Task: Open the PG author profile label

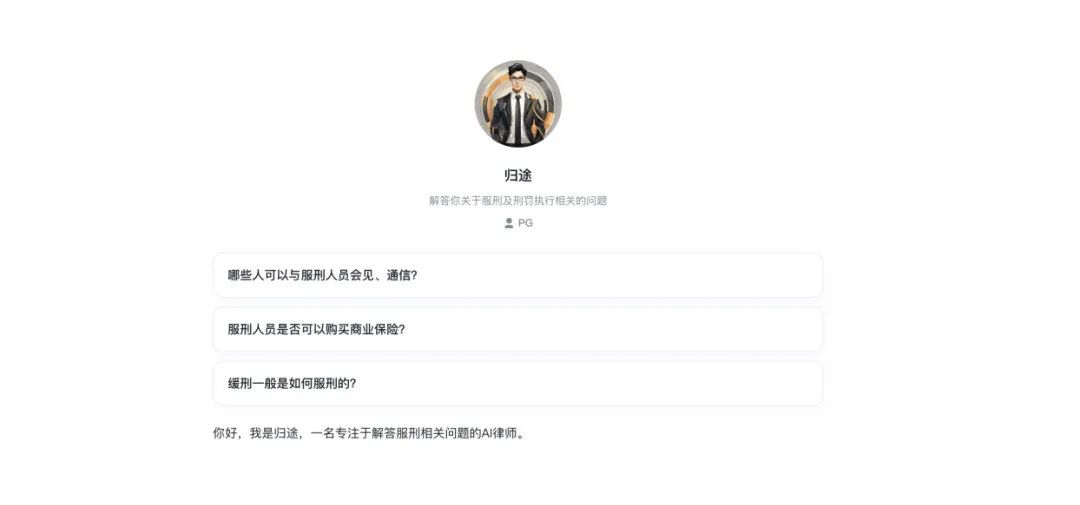Action: (526, 223)
